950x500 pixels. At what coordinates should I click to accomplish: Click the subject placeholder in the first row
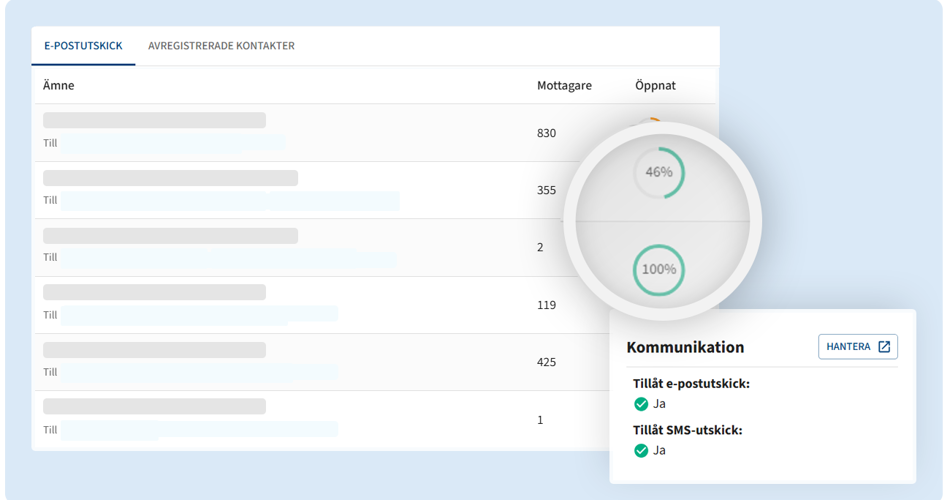pyautogui.click(x=154, y=120)
